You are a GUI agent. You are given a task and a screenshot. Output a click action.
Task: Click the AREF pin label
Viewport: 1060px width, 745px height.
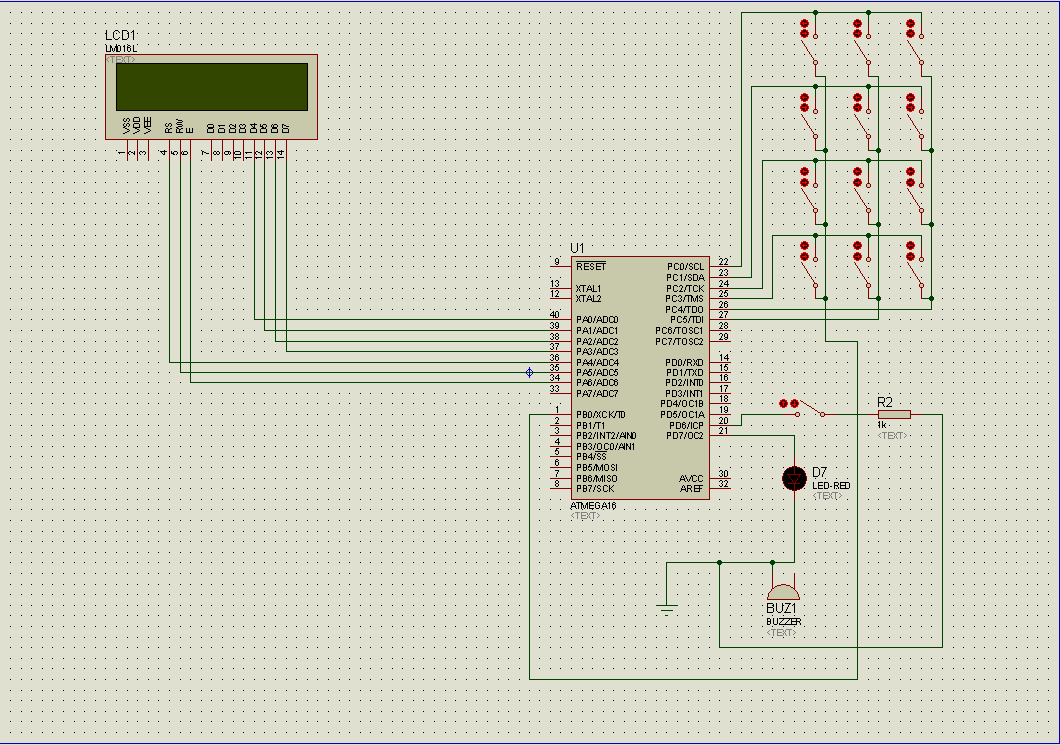click(692, 489)
